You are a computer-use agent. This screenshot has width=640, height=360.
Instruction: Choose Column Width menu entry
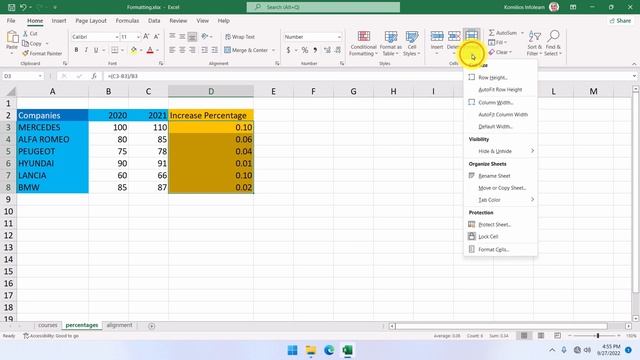click(x=500, y=102)
